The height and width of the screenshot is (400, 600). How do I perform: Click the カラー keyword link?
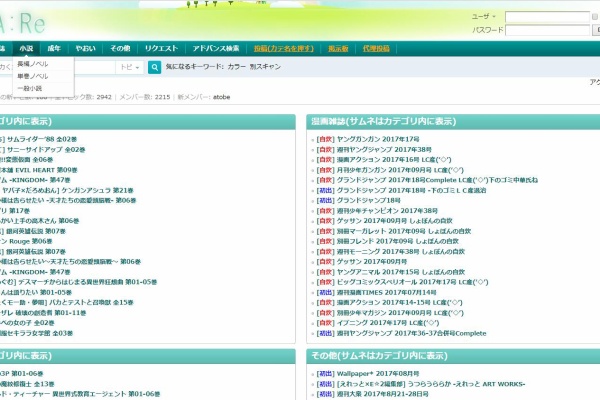tap(237, 67)
